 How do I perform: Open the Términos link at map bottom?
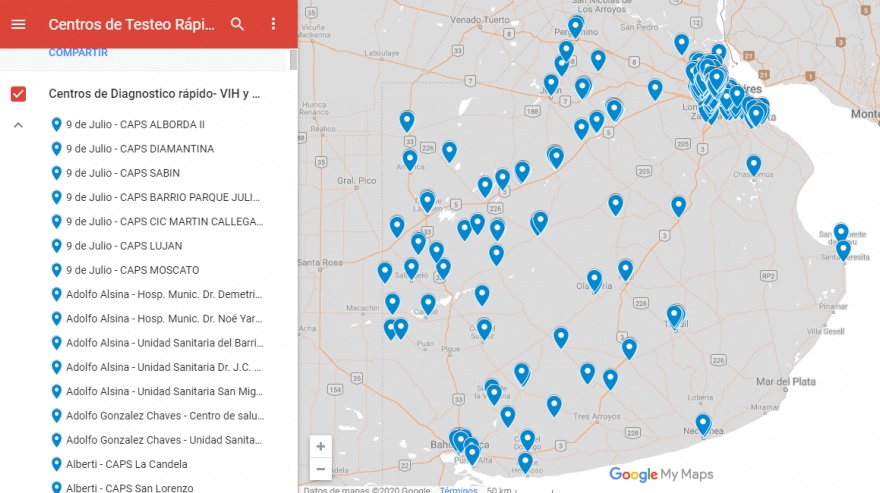(458, 490)
